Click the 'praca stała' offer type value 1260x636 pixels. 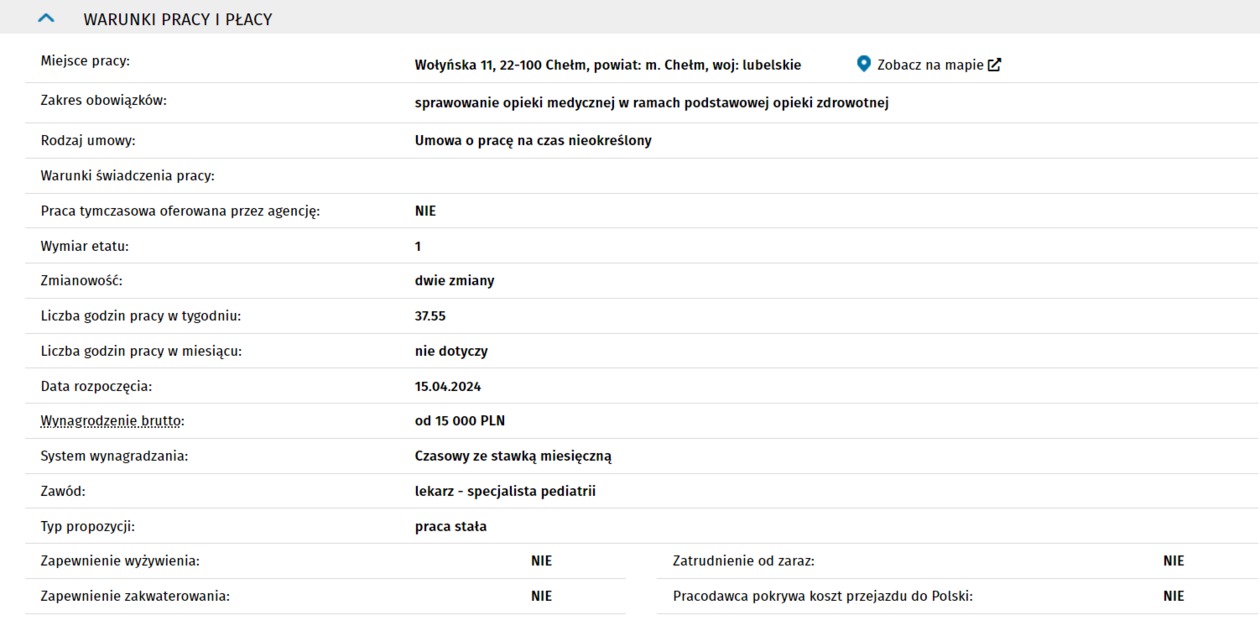(x=451, y=526)
